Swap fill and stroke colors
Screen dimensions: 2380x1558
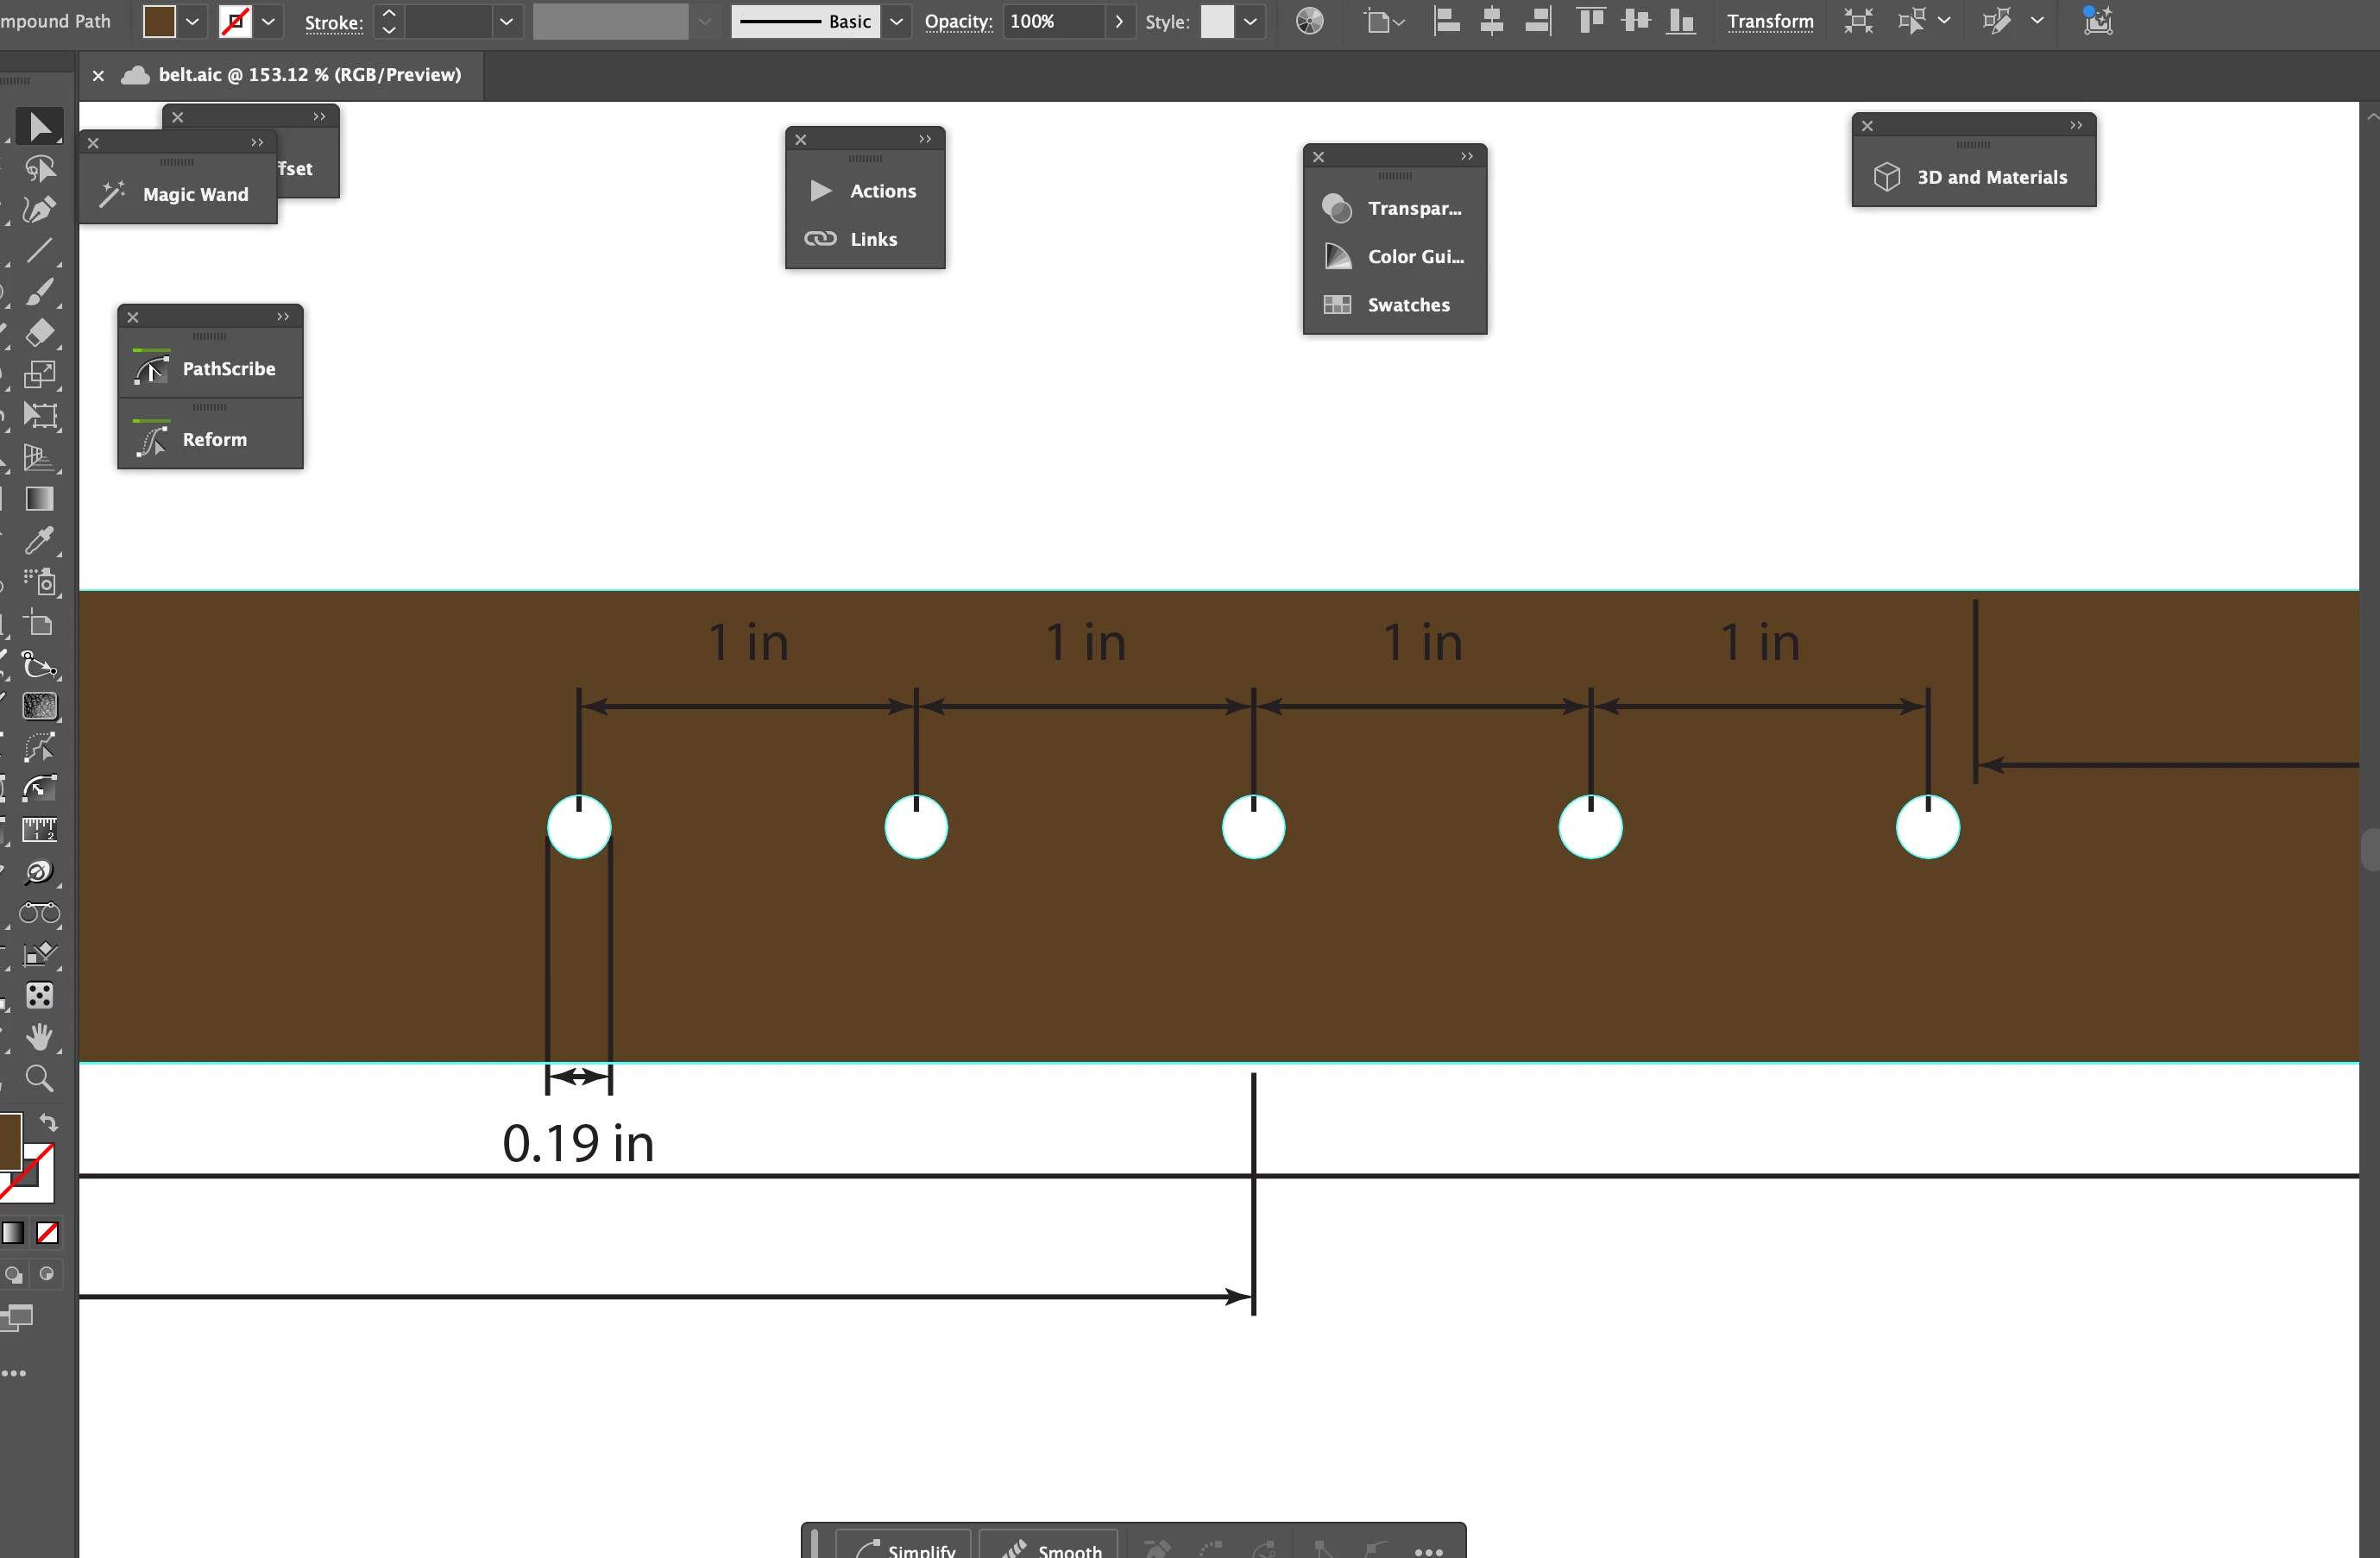coord(48,1122)
